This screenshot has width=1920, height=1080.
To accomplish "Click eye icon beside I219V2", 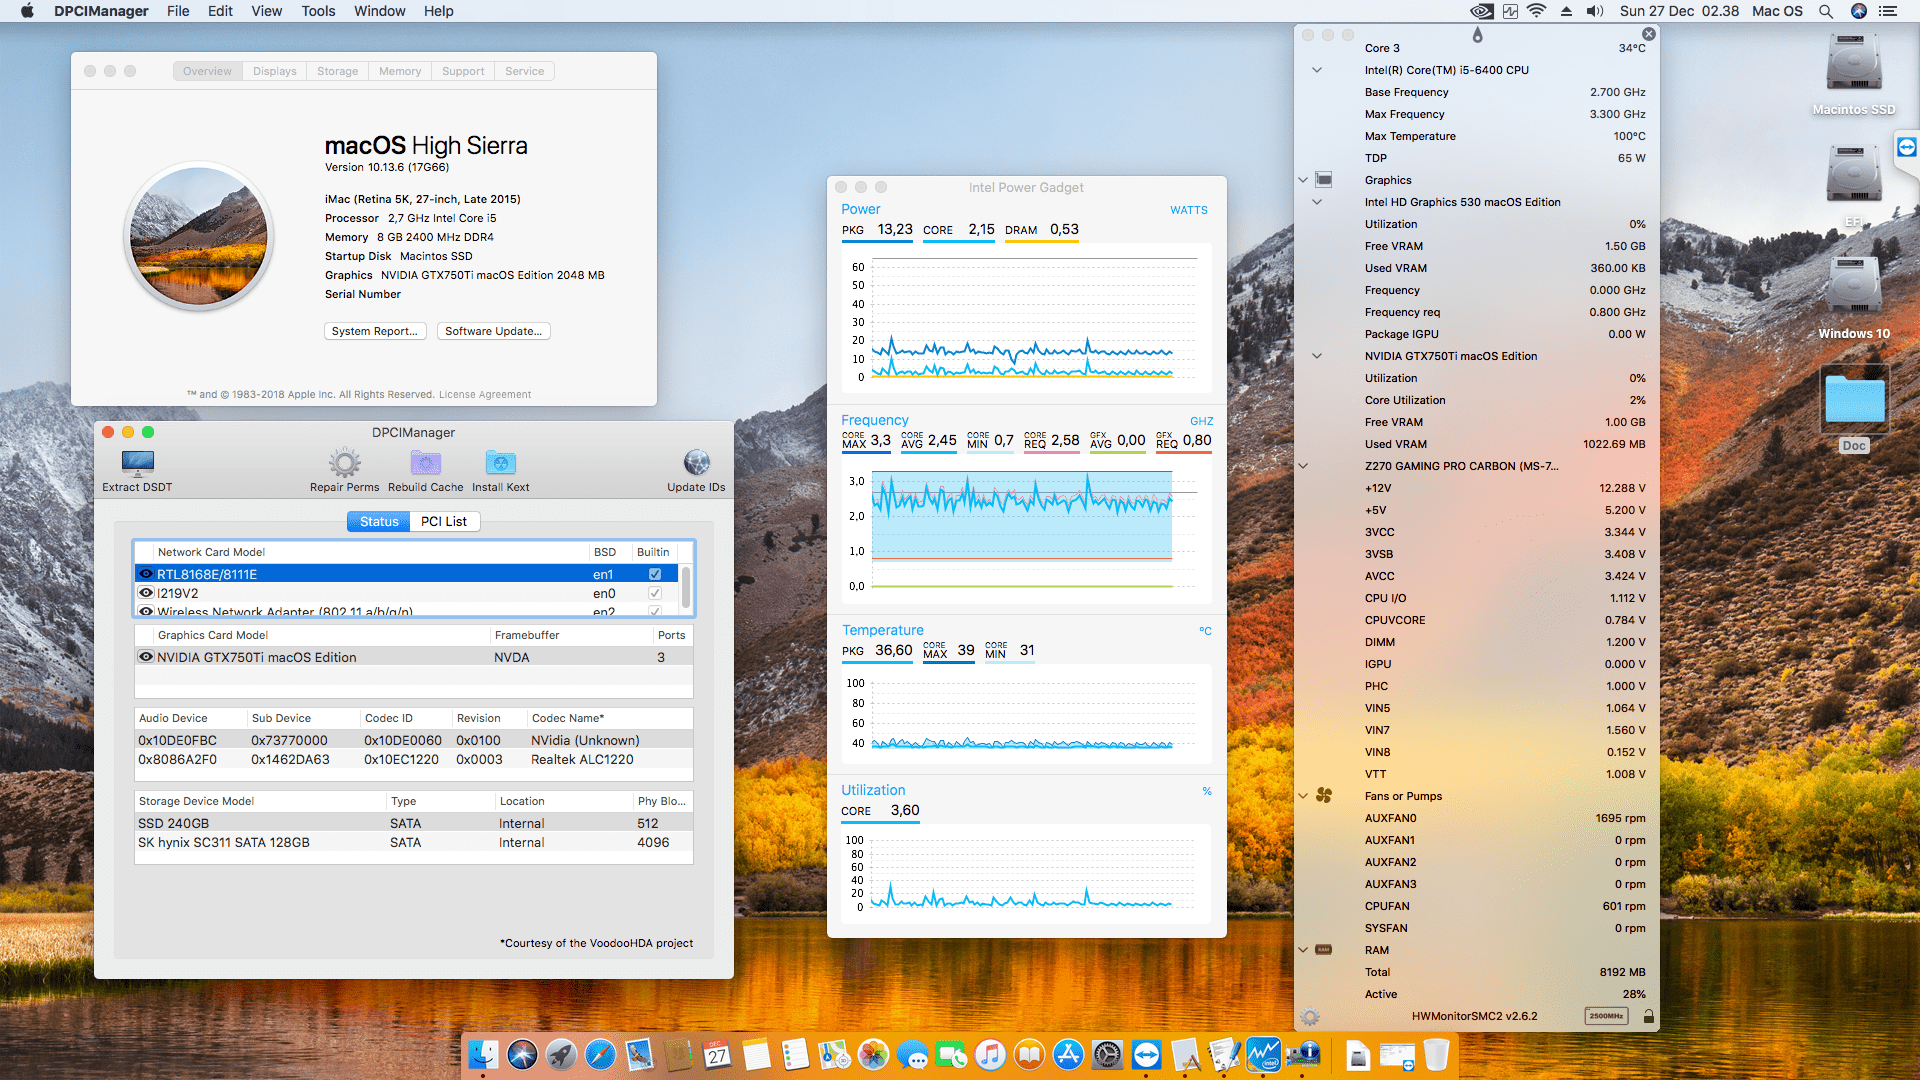I will tap(146, 593).
